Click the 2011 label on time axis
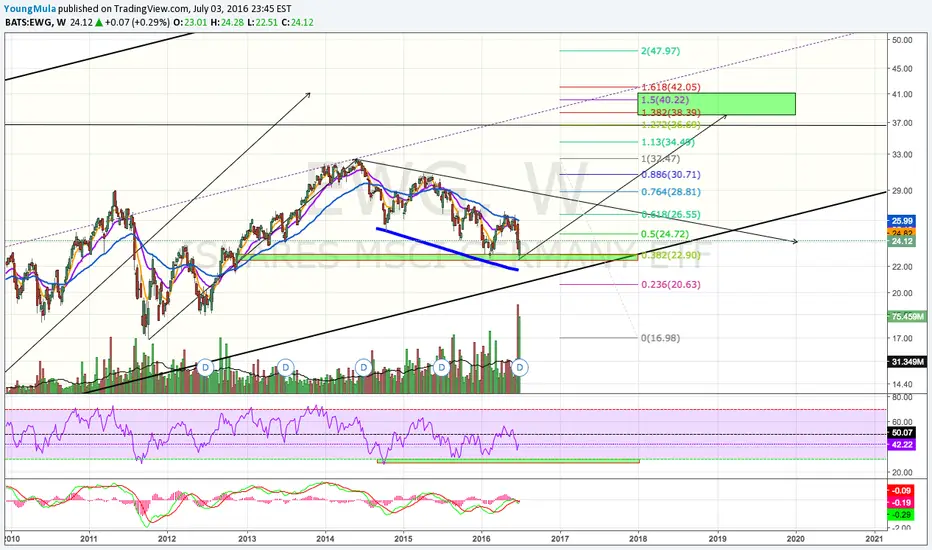The image size is (932, 550). pyautogui.click(x=89, y=539)
